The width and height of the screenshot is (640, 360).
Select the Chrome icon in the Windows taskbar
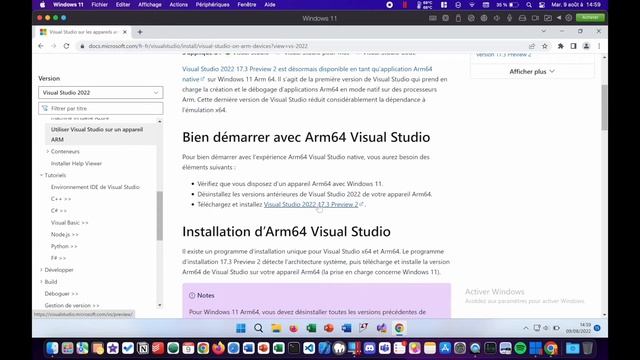(x=399, y=328)
